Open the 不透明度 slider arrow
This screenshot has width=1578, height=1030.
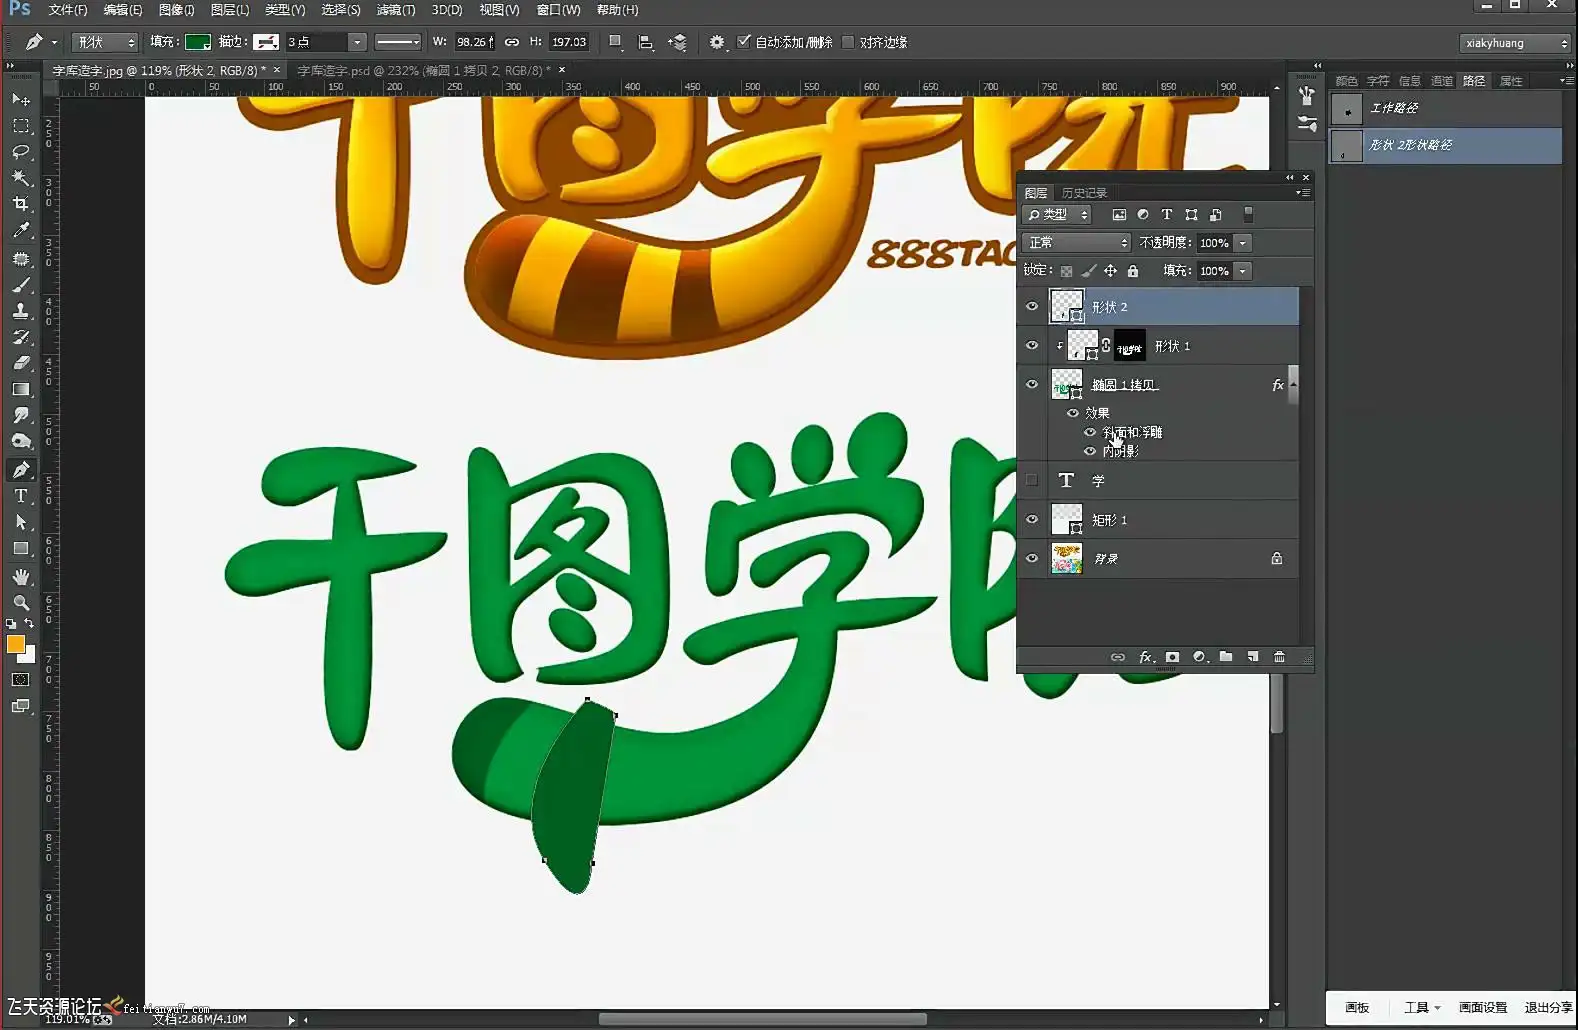pyautogui.click(x=1243, y=243)
